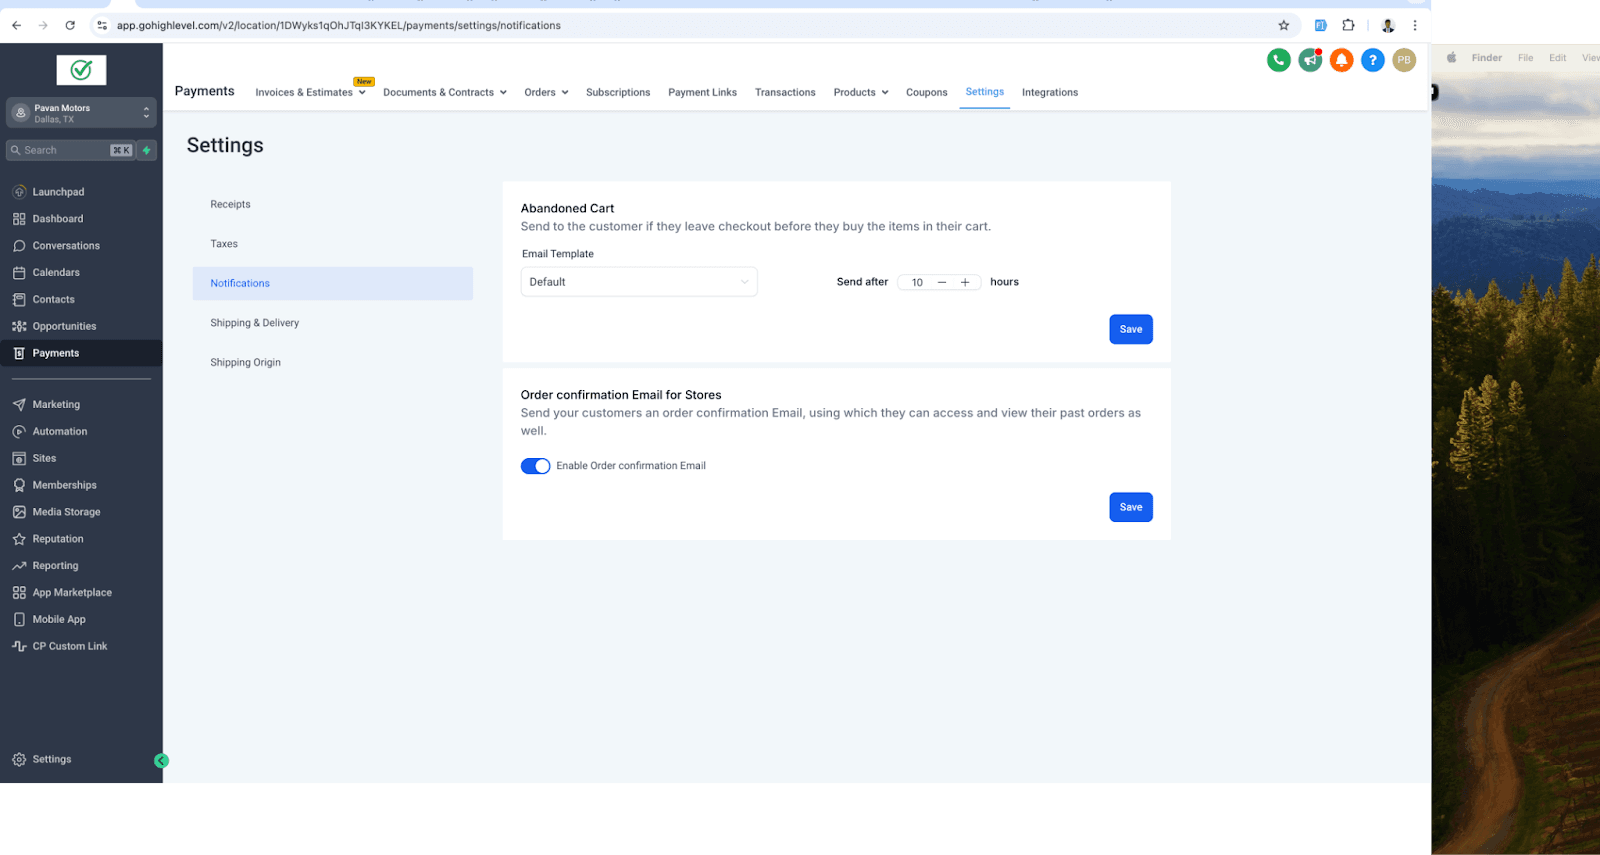Screen dimensions: 1600x855
Task: Click the company checkmark logo
Action: pos(81,70)
